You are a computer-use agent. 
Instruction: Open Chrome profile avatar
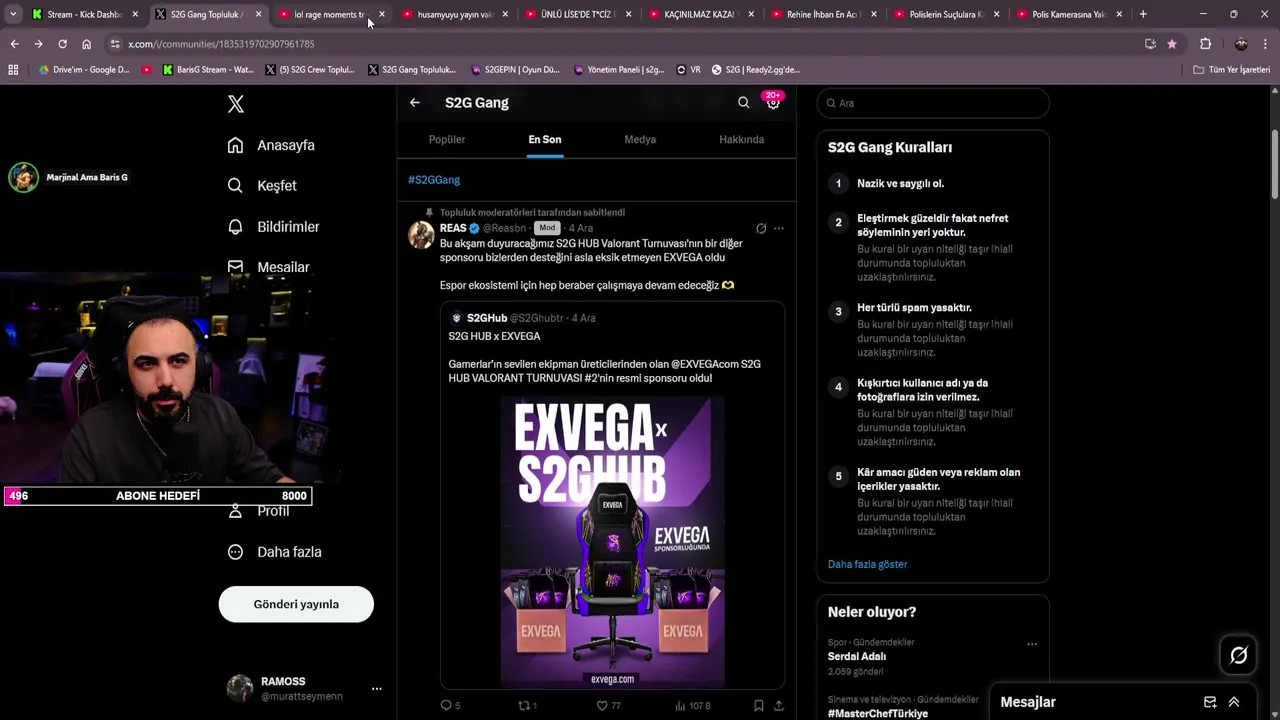coord(1241,44)
